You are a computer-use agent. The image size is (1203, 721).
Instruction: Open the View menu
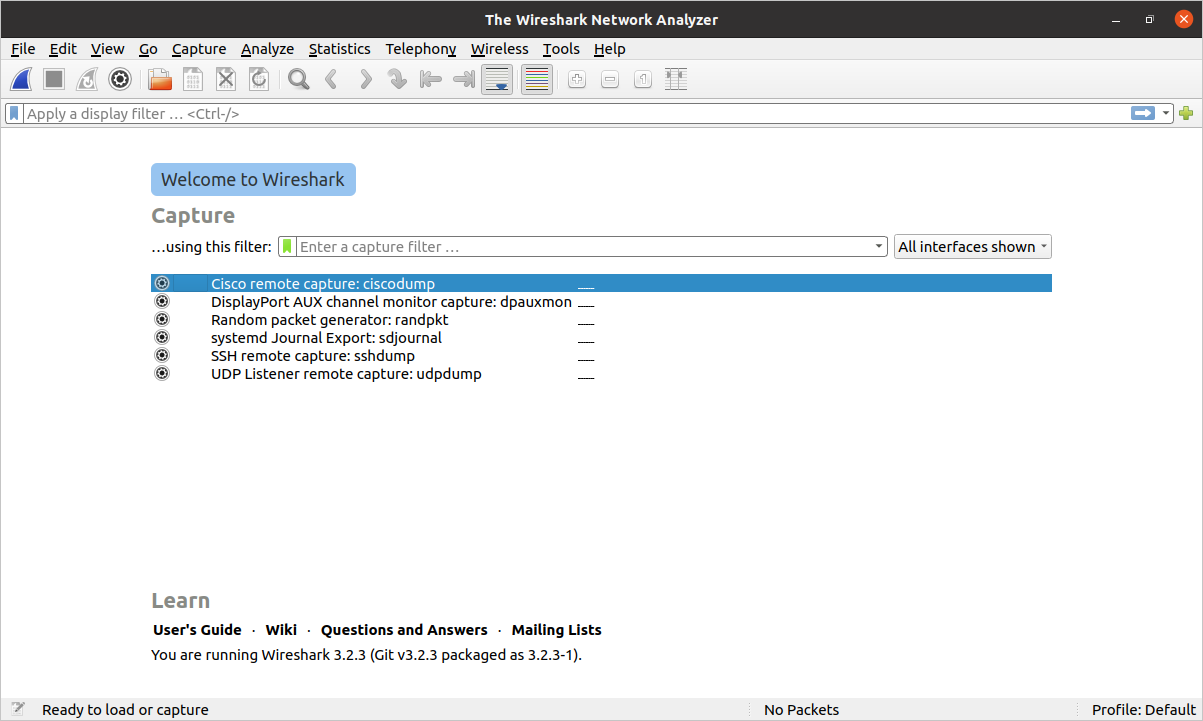tap(107, 49)
